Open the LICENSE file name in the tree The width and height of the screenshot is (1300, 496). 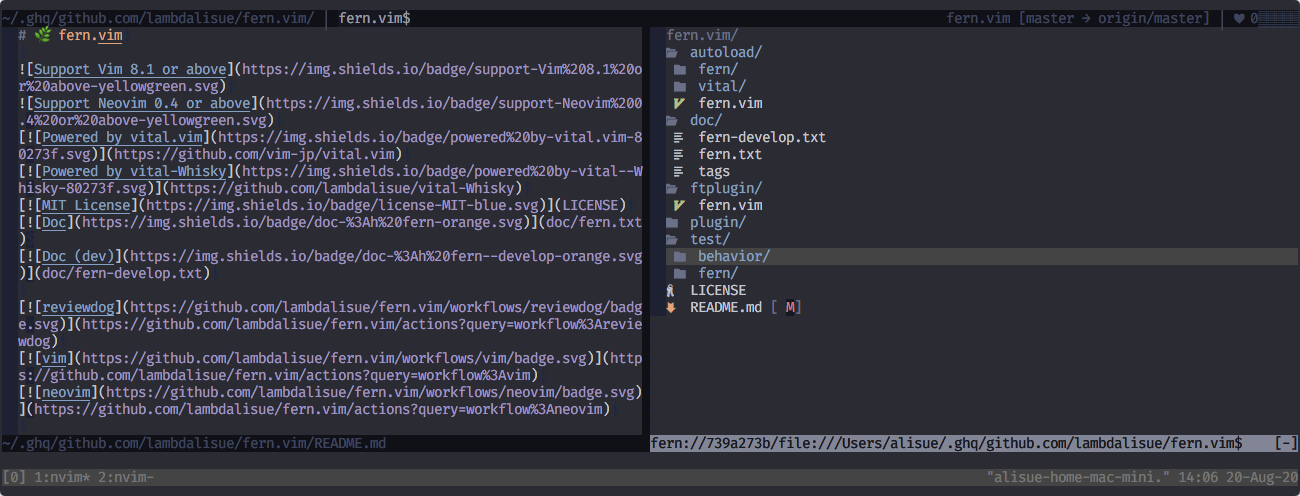click(718, 290)
